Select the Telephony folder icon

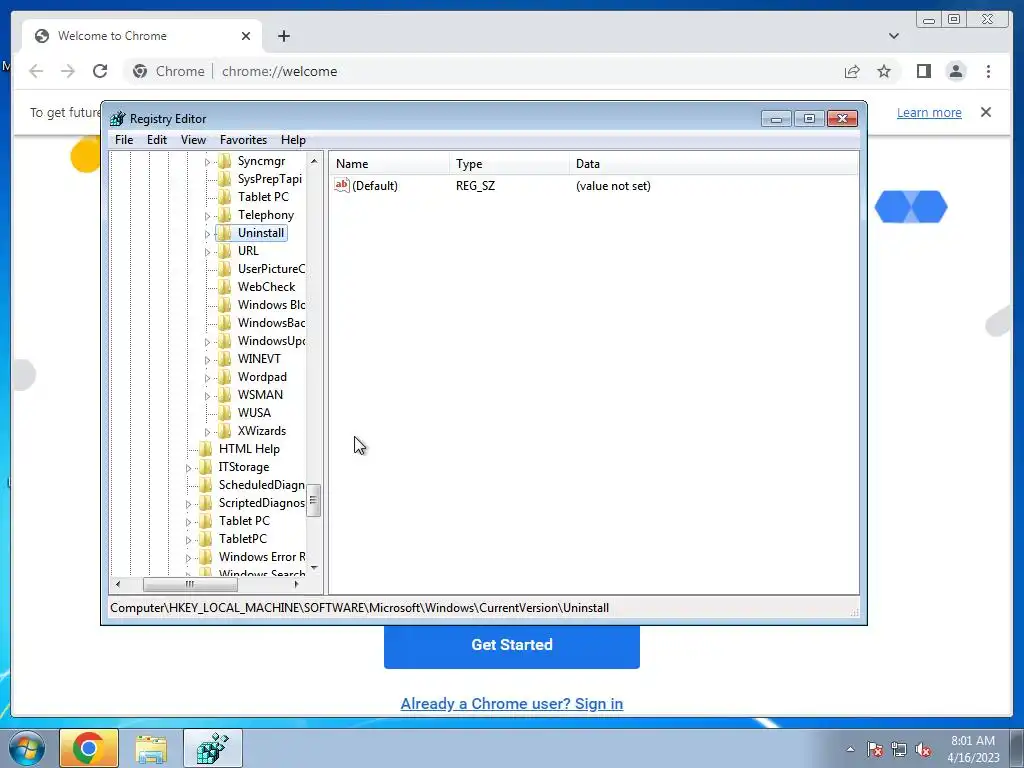tap(225, 215)
